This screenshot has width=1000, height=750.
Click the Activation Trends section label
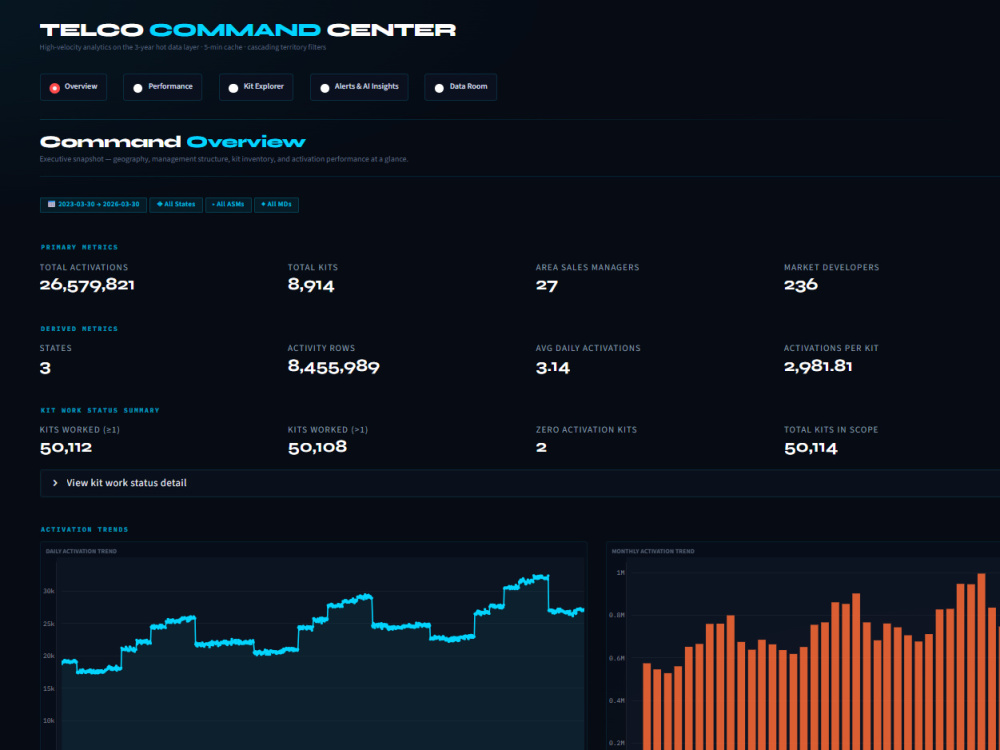coord(85,530)
